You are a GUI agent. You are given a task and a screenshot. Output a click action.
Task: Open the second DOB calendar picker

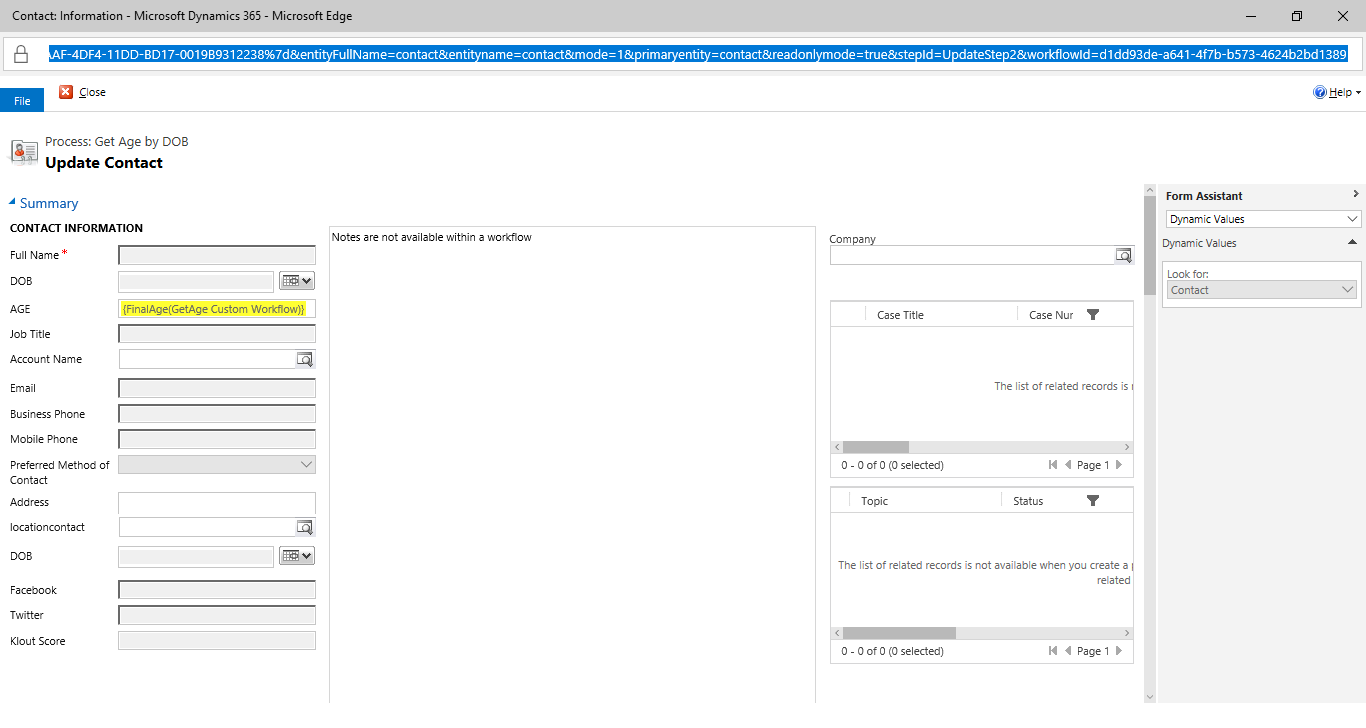(x=297, y=556)
